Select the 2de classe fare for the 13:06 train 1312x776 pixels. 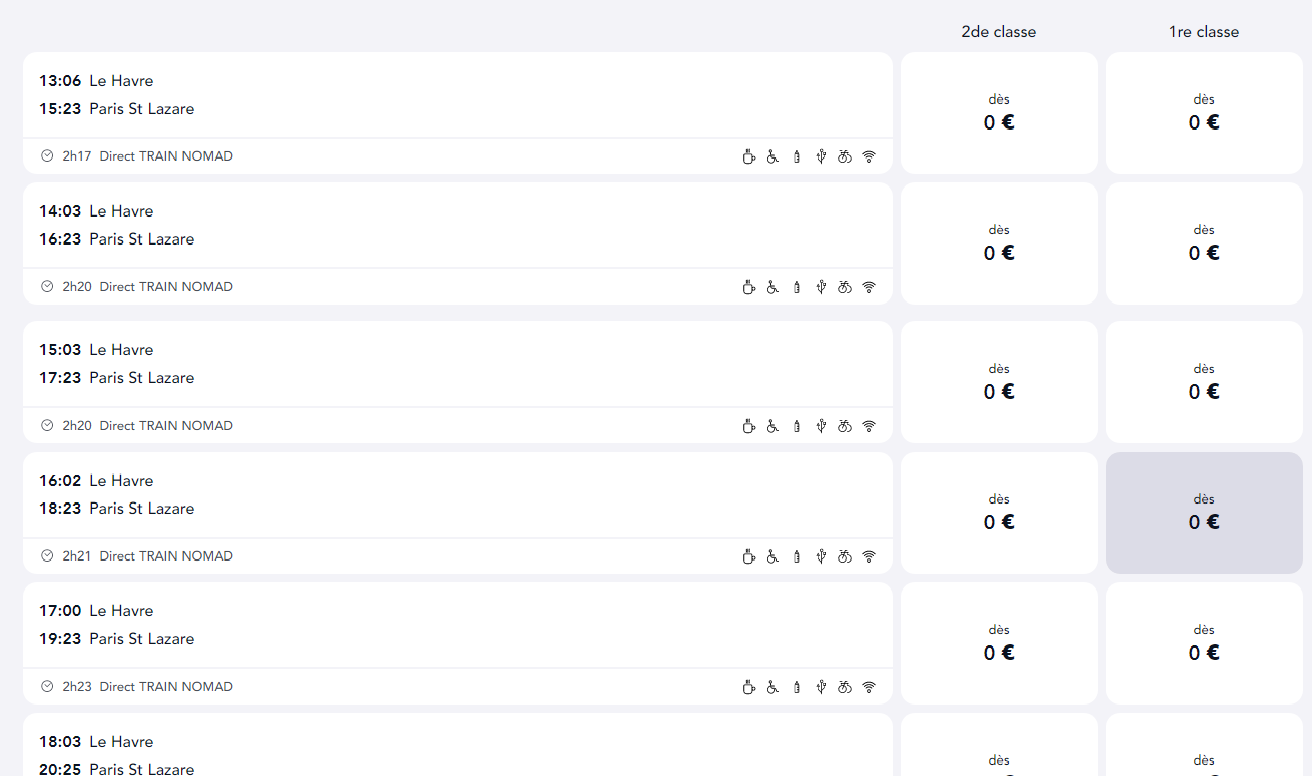coord(999,113)
